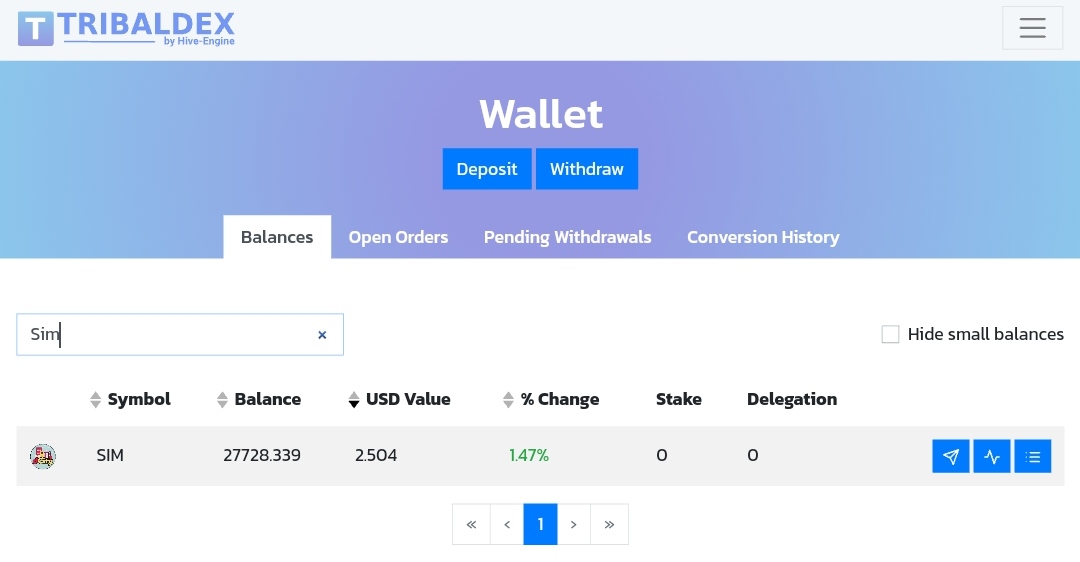Go to the previous page arrow
1080x562 pixels.
coord(507,524)
